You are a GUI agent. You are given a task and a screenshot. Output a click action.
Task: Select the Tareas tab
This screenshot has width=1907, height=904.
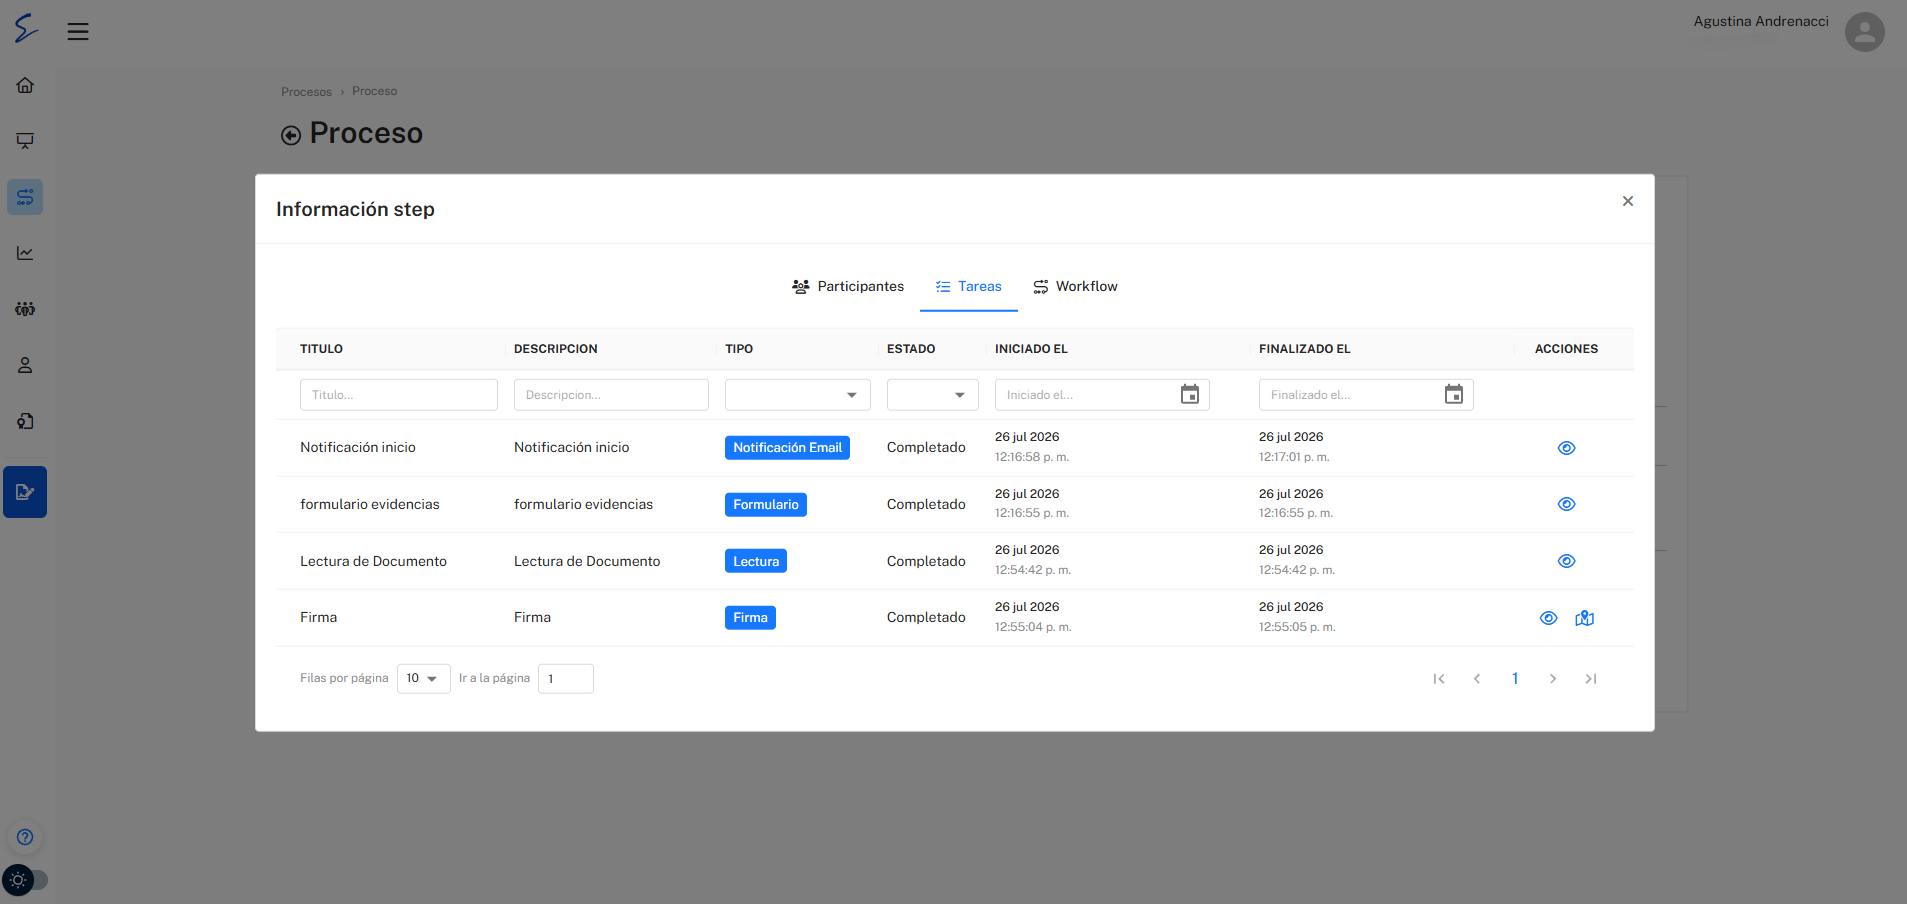tap(968, 286)
